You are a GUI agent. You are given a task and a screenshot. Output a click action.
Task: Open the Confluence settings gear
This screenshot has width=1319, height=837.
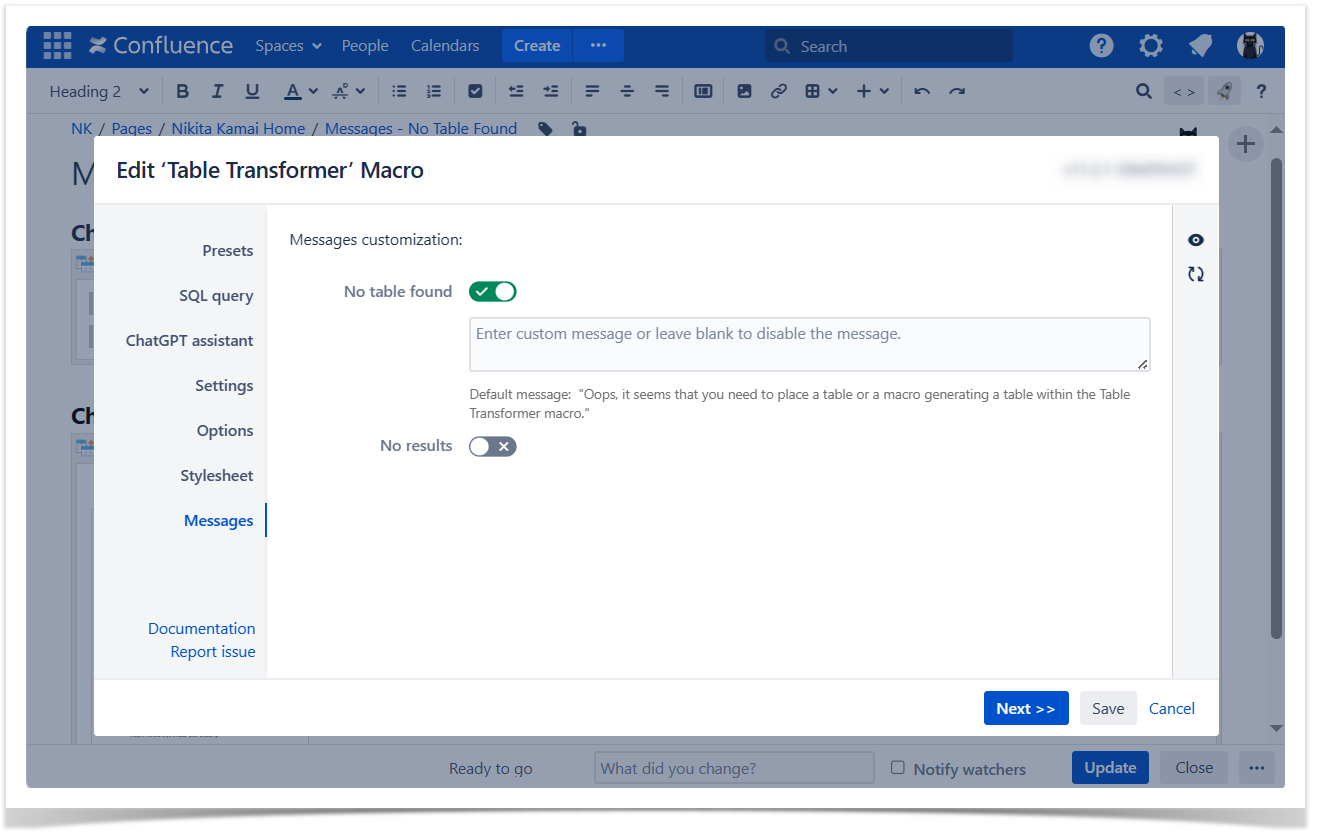coord(1150,46)
